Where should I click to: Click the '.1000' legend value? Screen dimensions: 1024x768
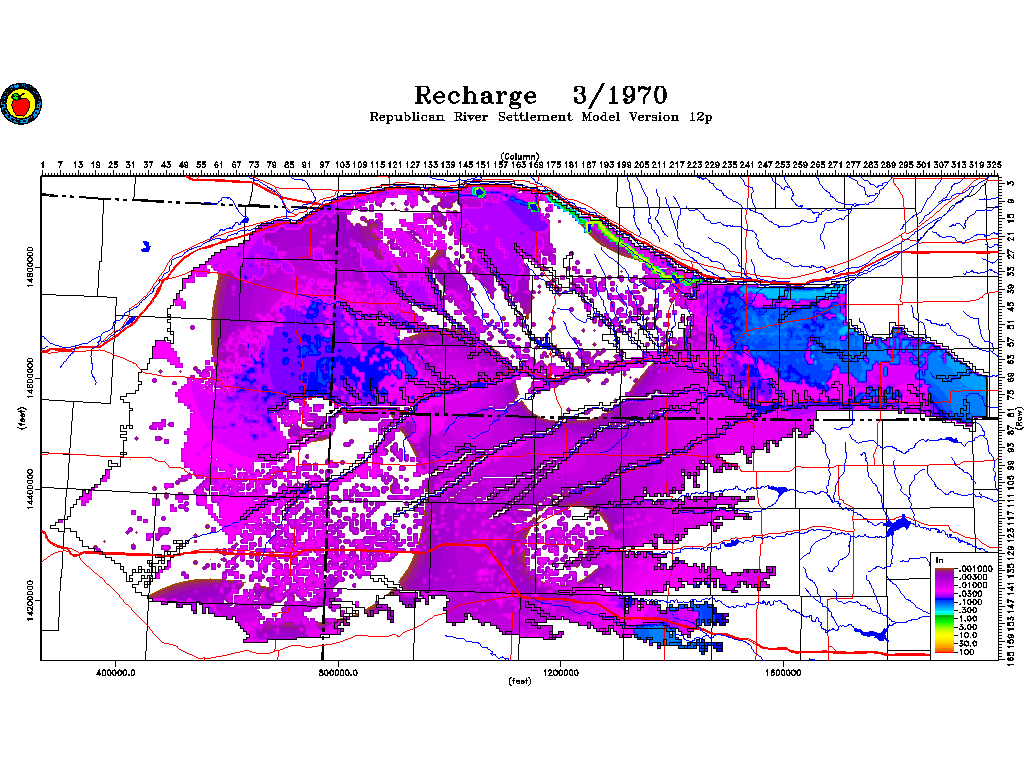tap(970, 602)
